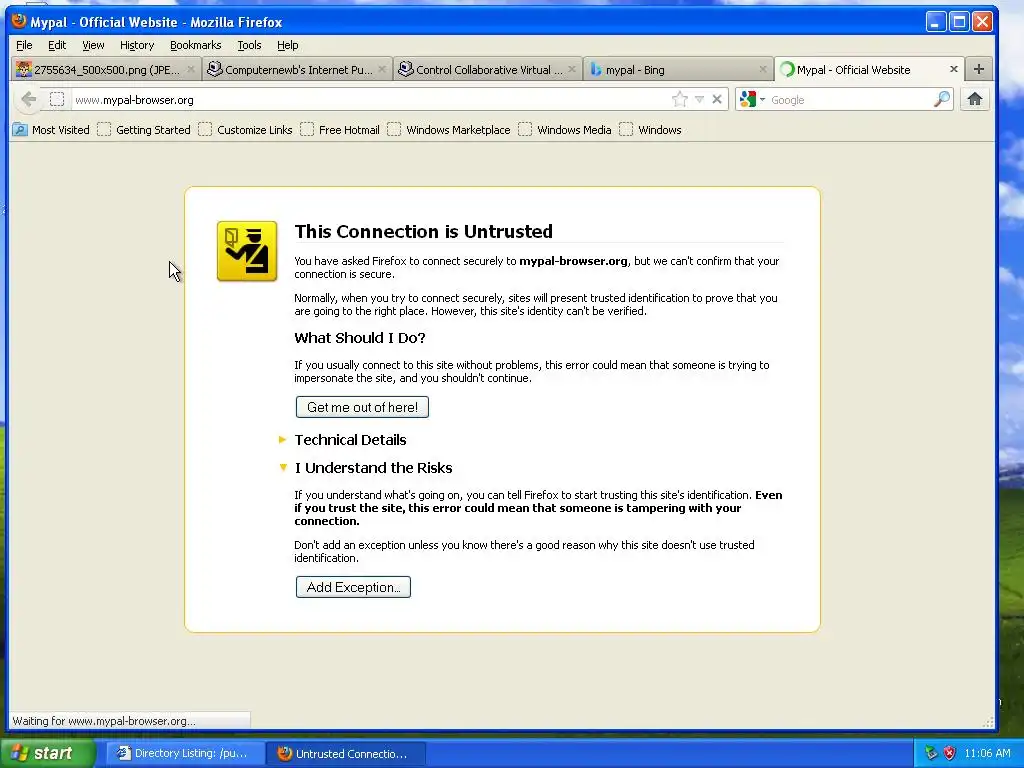Click the Add Exception... button

click(x=353, y=587)
